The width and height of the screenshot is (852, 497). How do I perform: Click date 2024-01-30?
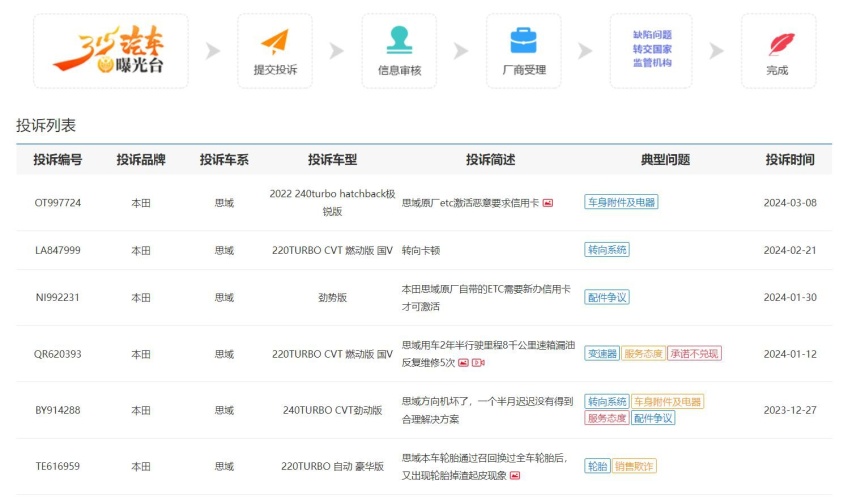pos(790,297)
